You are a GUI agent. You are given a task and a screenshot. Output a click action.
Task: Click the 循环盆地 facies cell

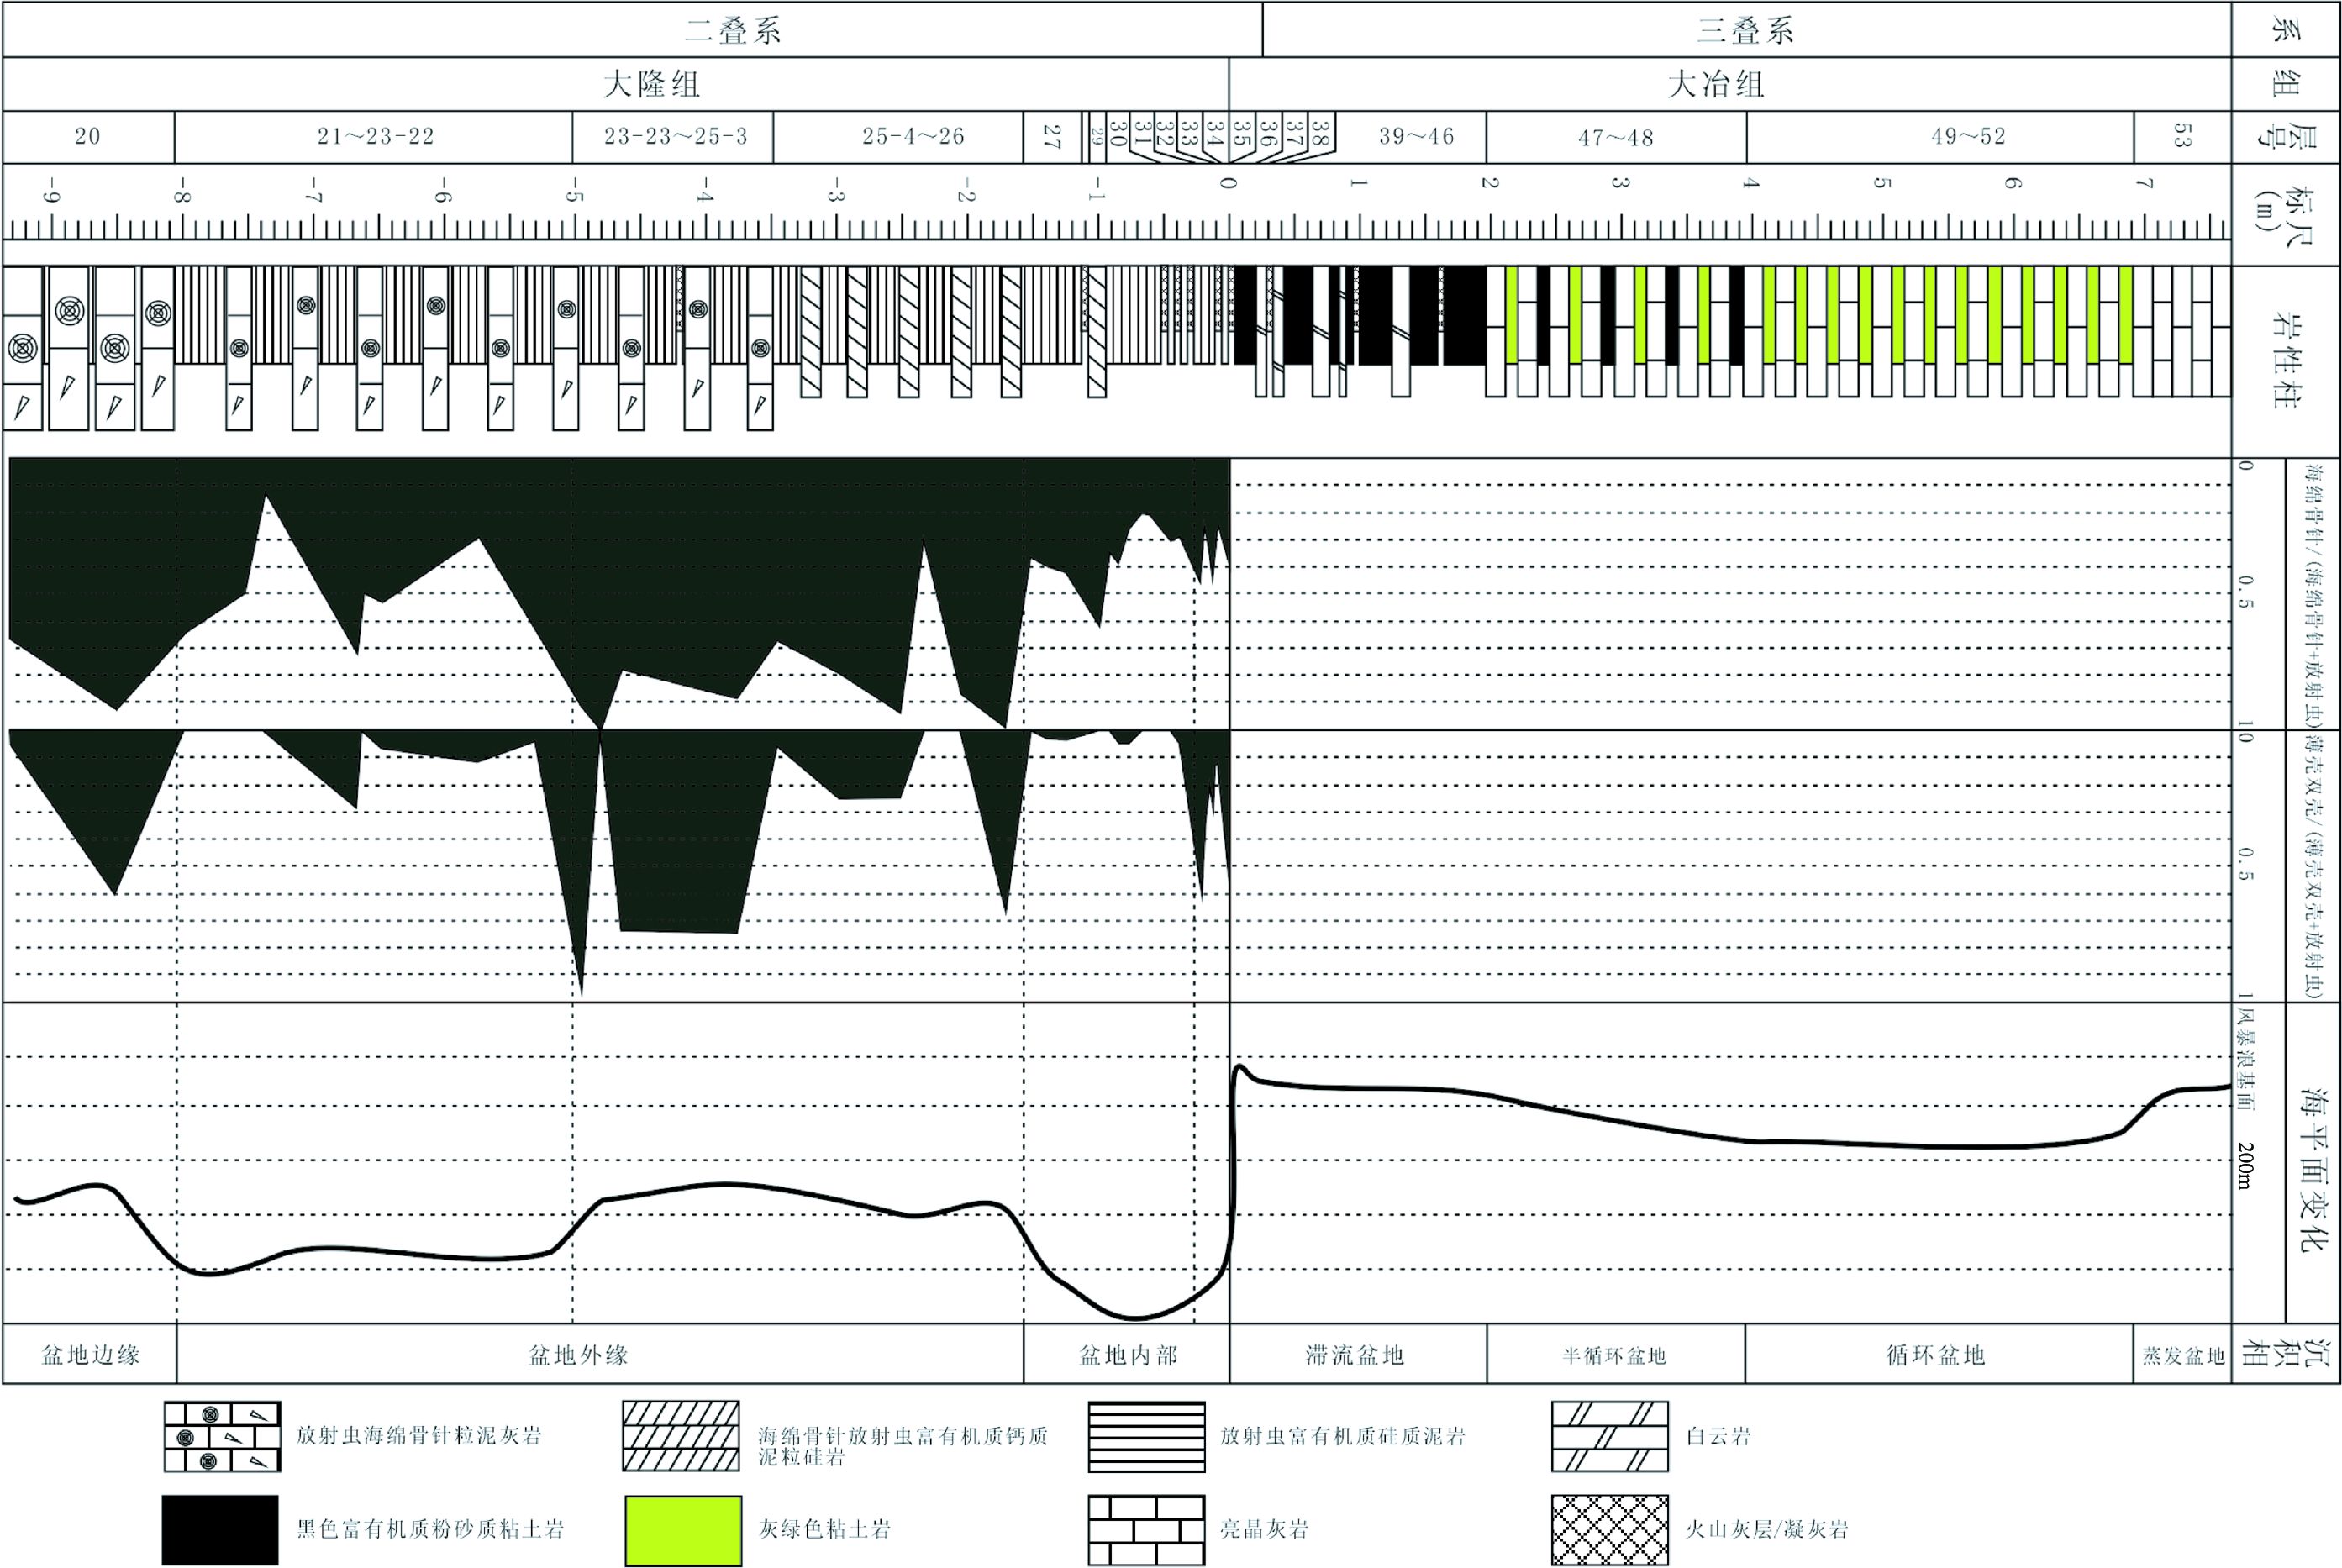[x=1935, y=1355]
